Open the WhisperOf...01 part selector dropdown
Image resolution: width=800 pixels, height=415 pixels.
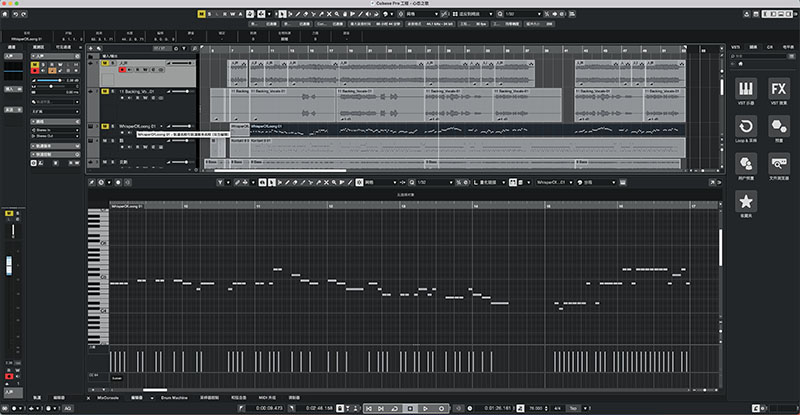tap(554, 182)
